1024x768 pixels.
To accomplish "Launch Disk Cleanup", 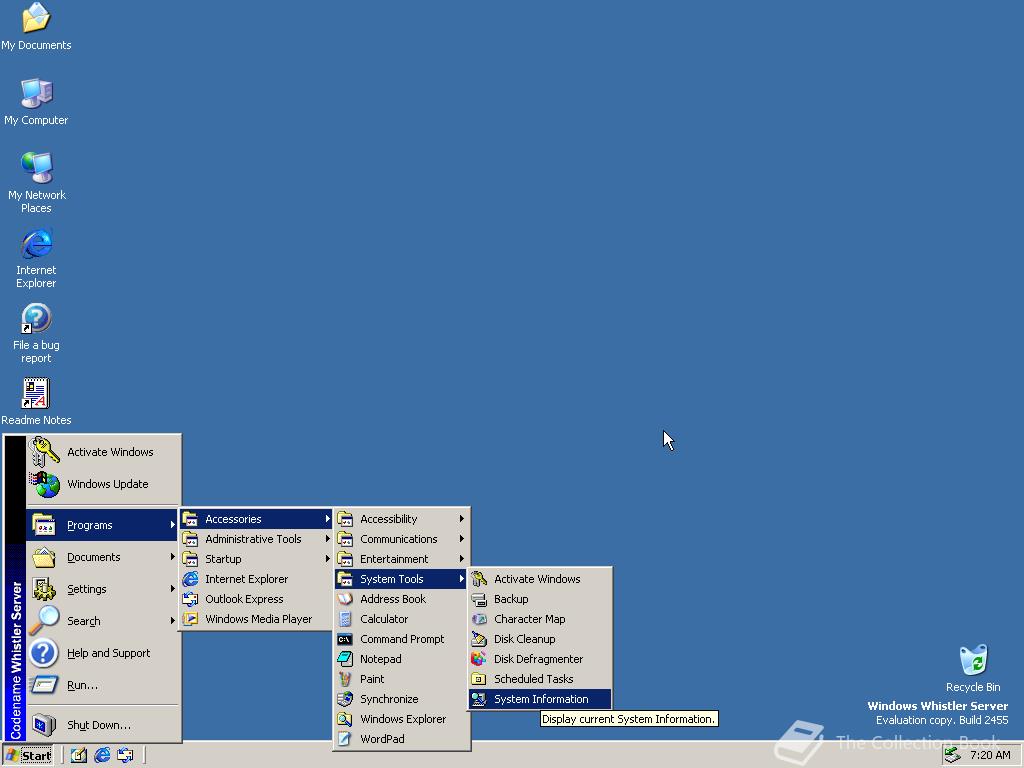I will tap(540, 639).
